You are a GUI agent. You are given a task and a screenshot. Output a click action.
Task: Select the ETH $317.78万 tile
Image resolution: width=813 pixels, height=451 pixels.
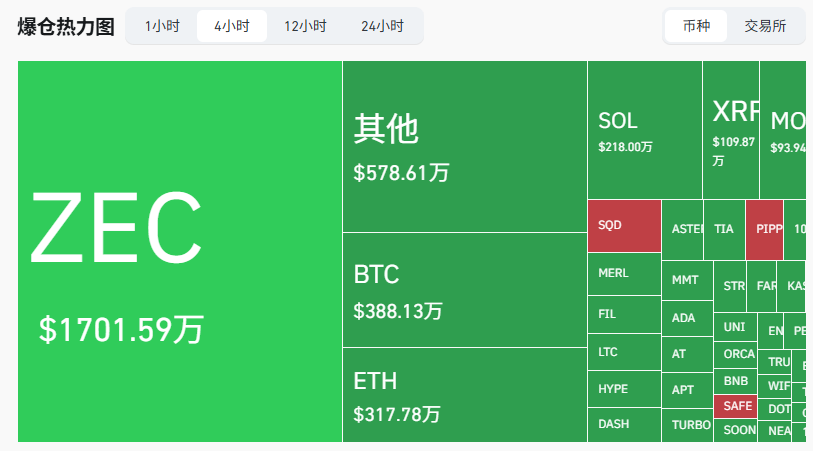[464, 394]
